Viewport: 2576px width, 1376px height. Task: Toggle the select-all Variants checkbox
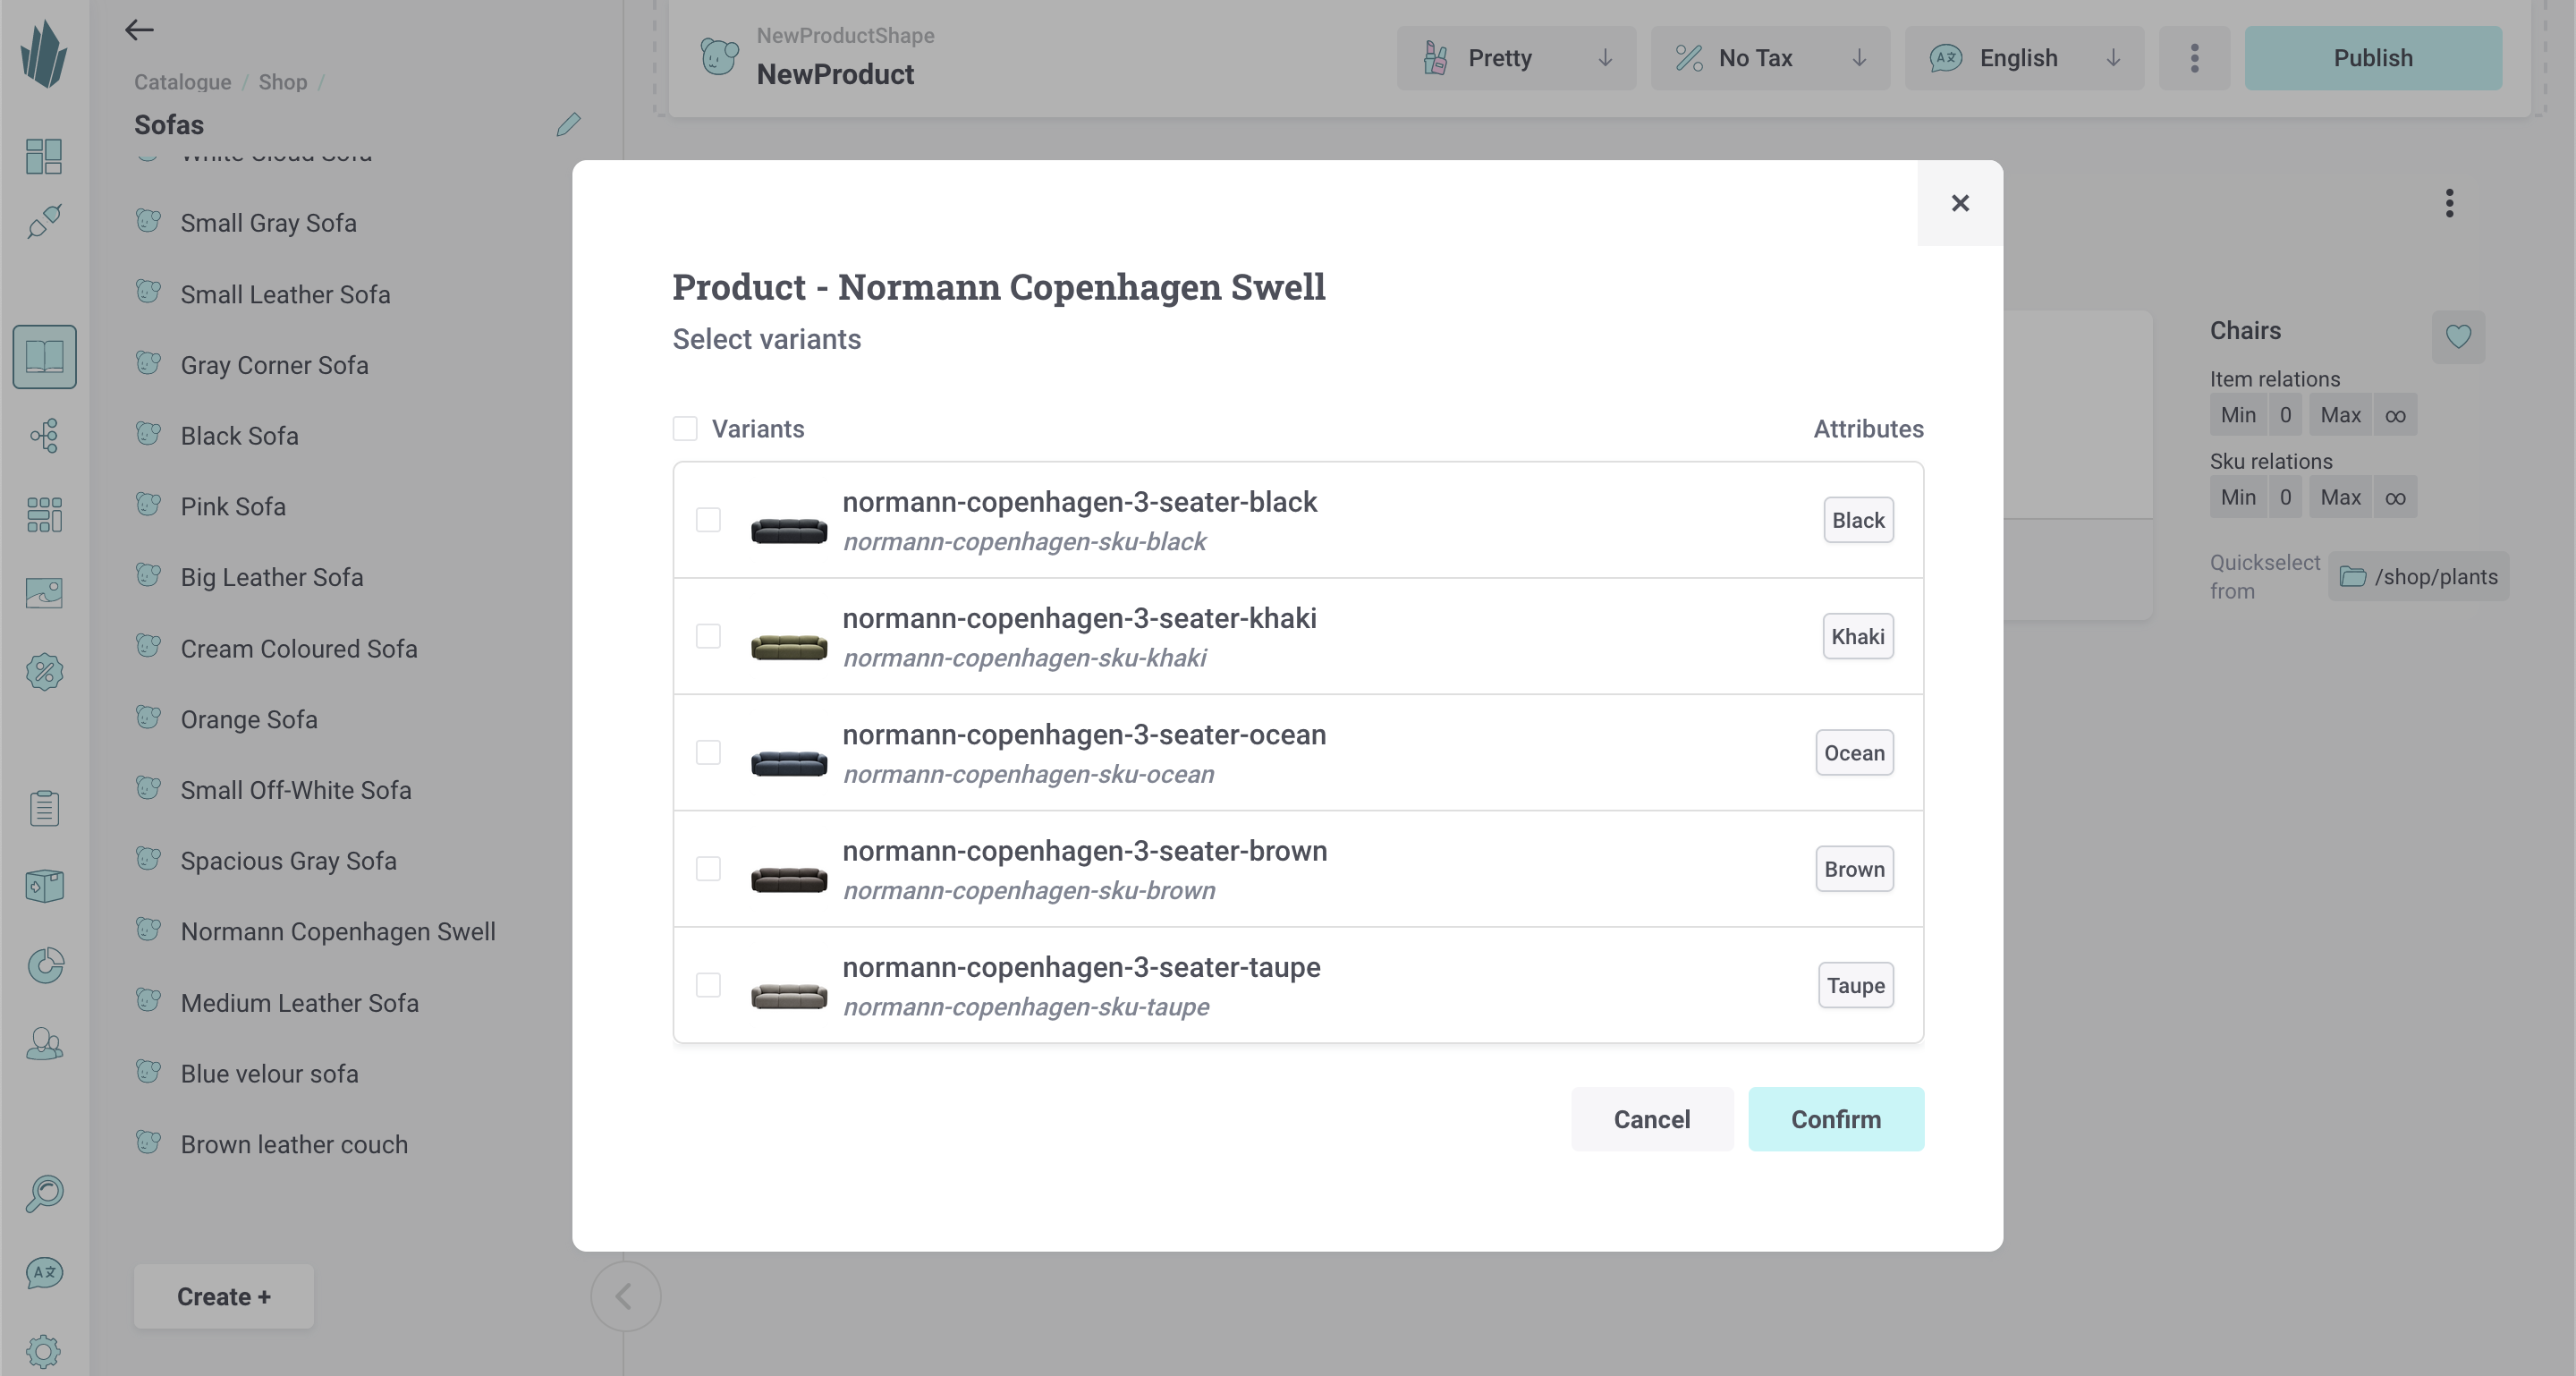point(685,428)
